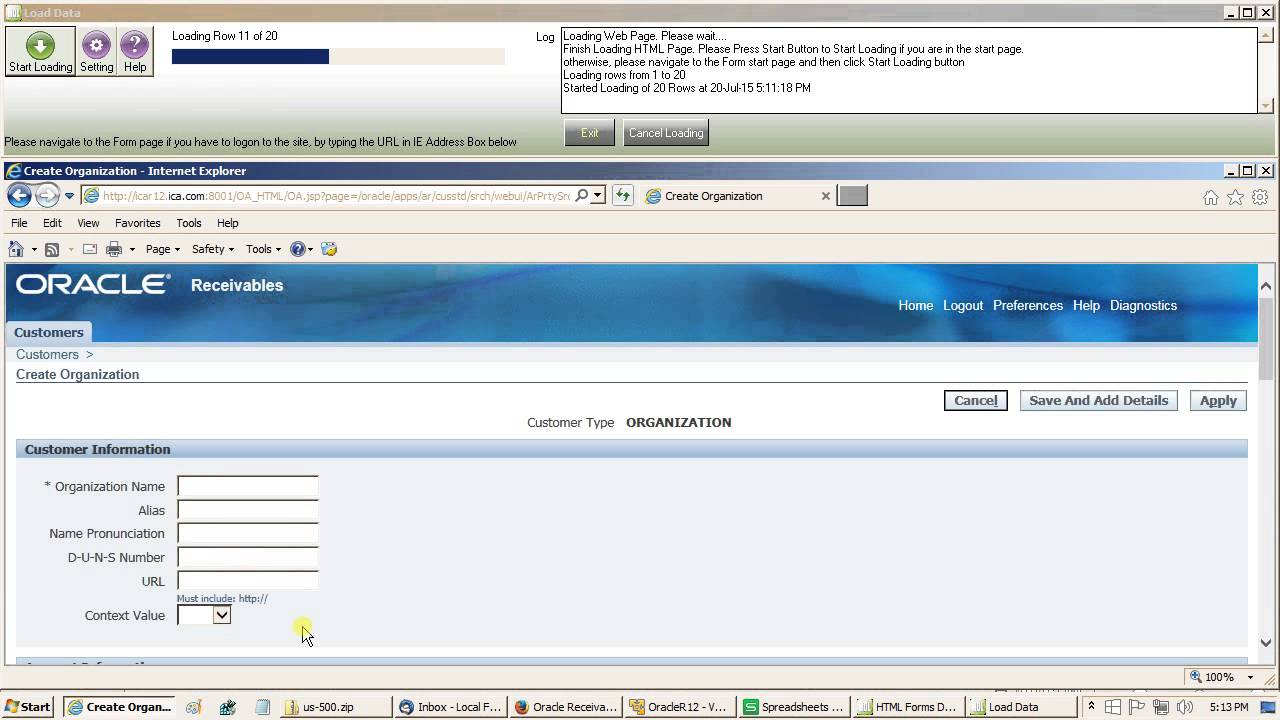Screen dimensions: 1280x720
Task: Open the Setting gear button
Action: (x=96, y=51)
